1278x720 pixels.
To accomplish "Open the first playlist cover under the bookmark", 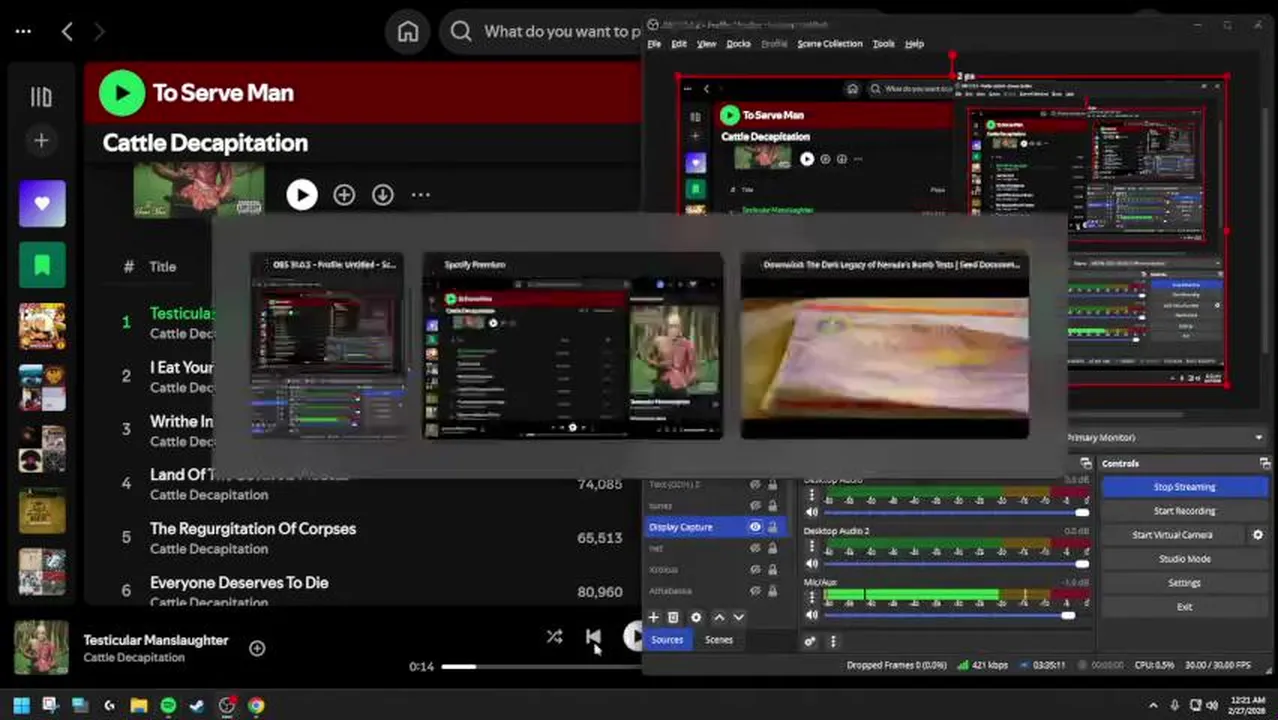I will pyautogui.click(x=42, y=327).
